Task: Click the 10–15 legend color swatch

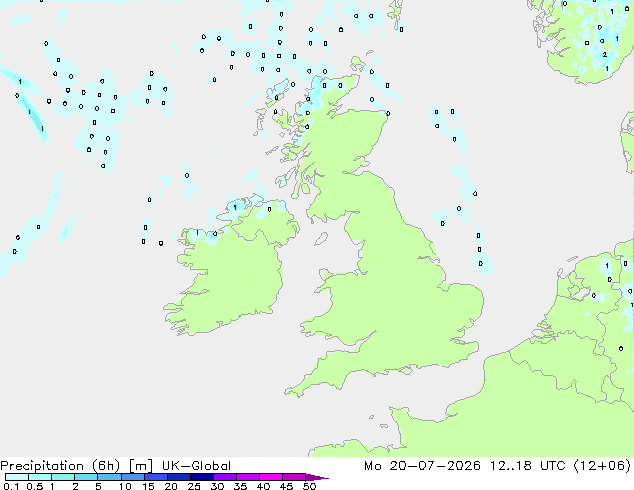Action: coord(132,477)
